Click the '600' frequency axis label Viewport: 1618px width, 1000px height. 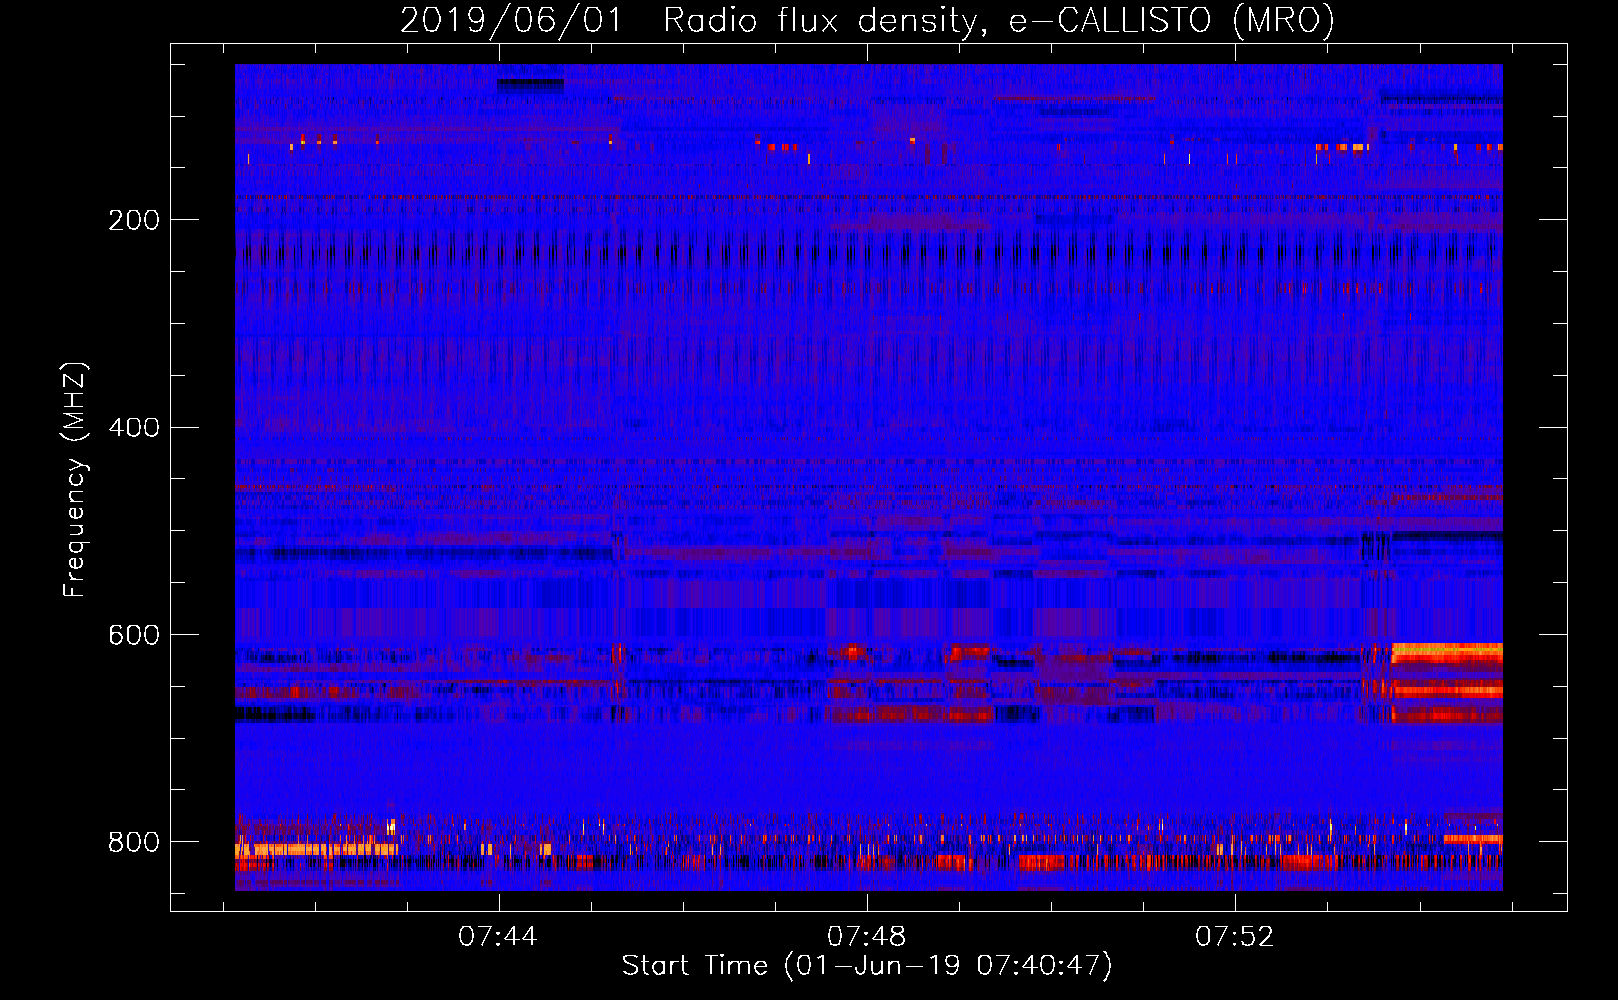[x=134, y=636]
